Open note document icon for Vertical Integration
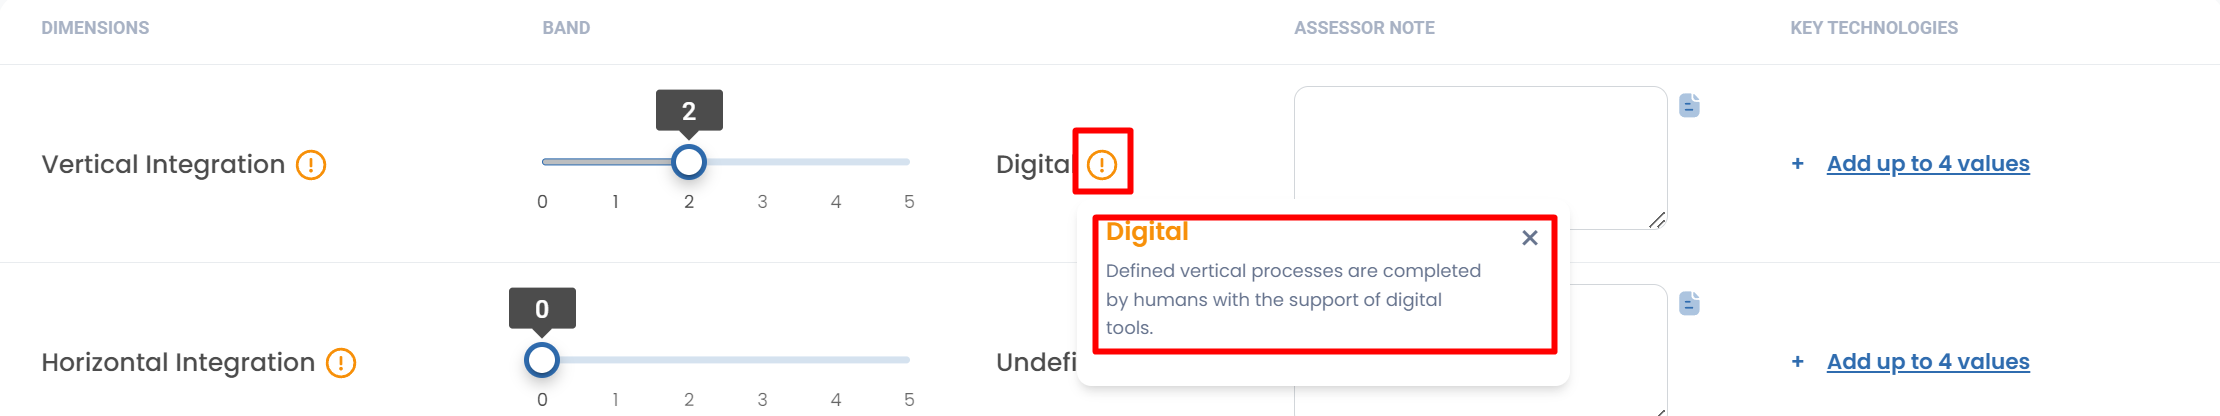 [1689, 105]
